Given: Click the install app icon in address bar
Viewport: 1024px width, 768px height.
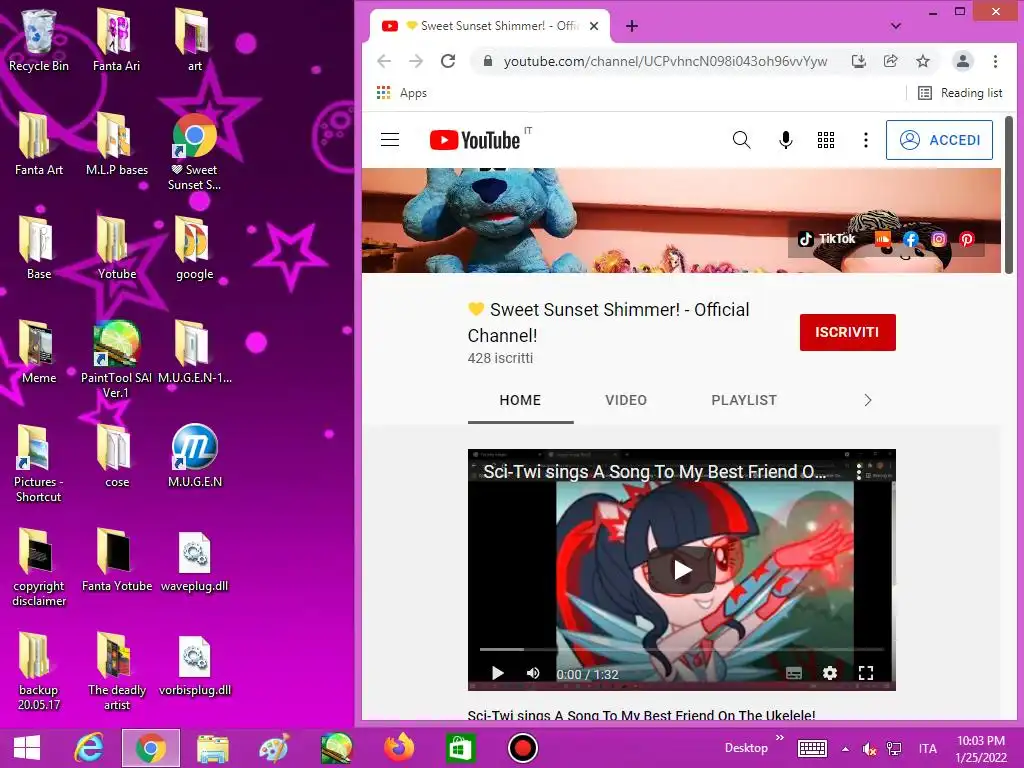Looking at the screenshot, I should 859,61.
